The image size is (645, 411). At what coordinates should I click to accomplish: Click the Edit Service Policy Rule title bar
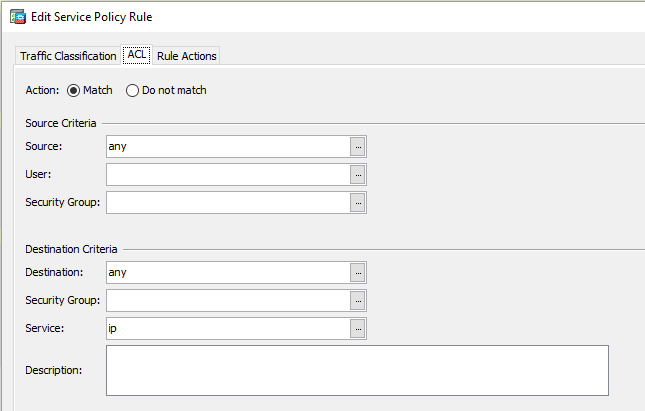pos(350,17)
